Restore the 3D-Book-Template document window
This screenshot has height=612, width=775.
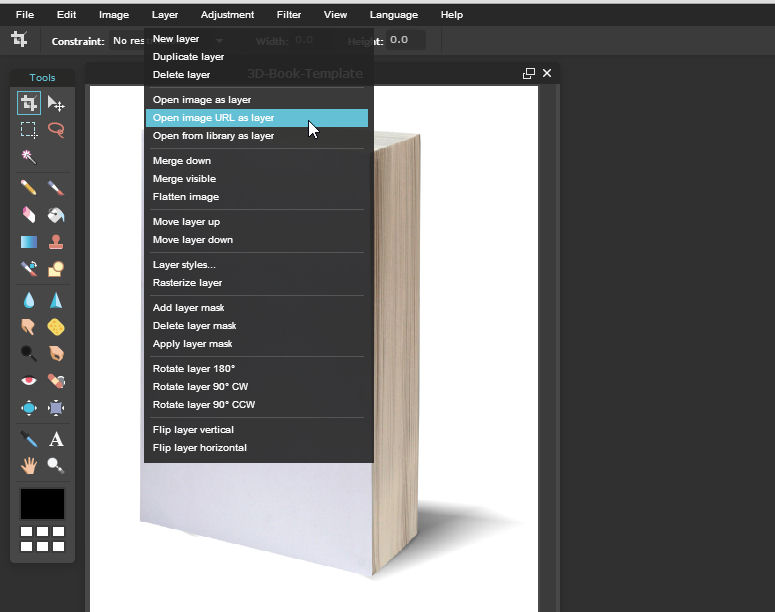pos(529,73)
